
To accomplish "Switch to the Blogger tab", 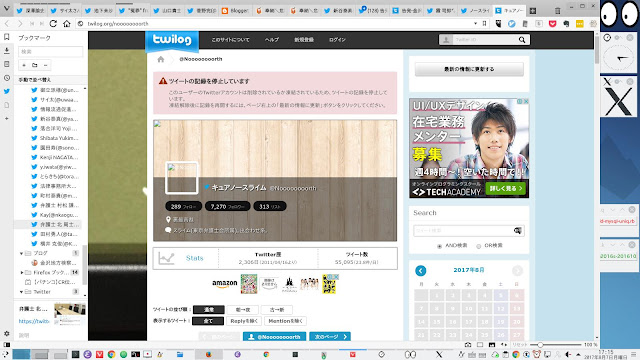I will [235, 11].
